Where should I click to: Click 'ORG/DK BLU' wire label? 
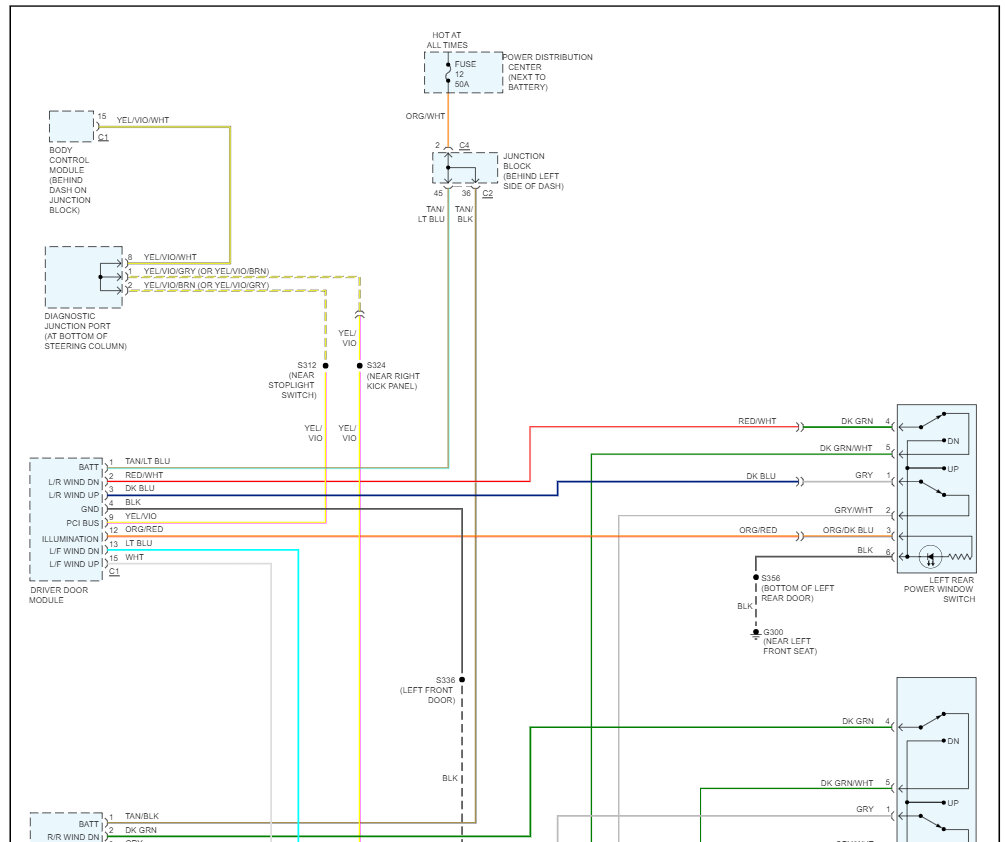tap(848, 530)
